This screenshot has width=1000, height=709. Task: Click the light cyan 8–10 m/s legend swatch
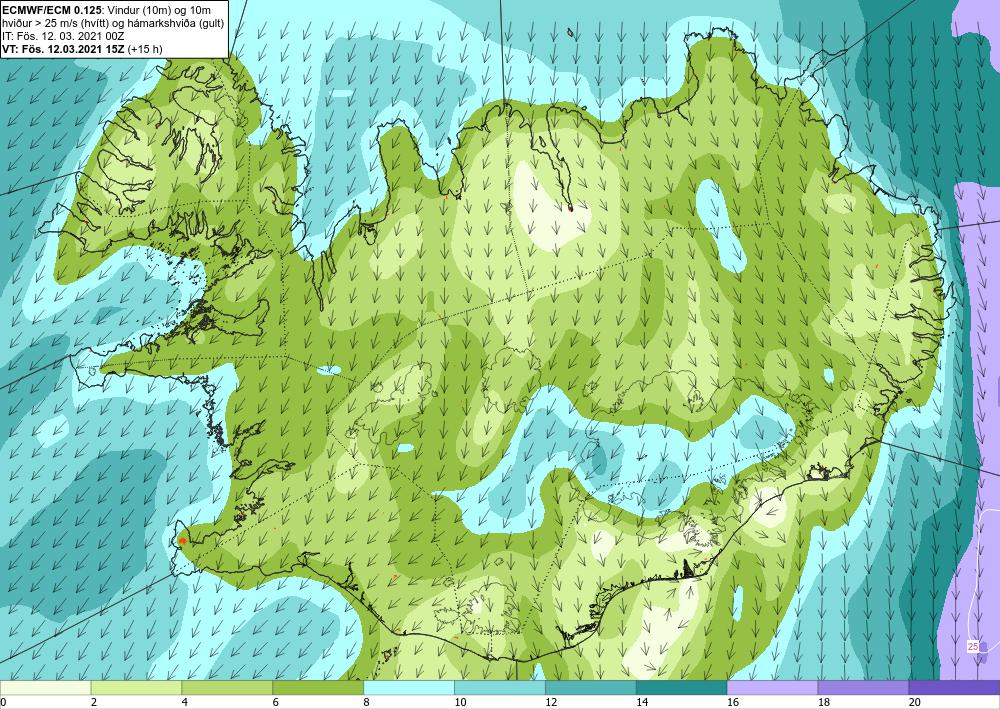pyautogui.click(x=409, y=688)
